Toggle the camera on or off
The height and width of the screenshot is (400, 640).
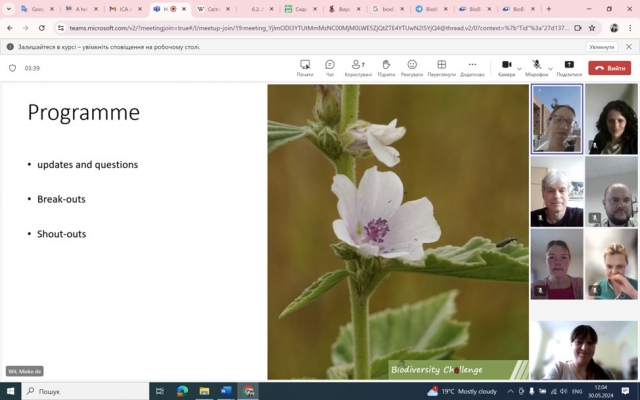[506, 66]
